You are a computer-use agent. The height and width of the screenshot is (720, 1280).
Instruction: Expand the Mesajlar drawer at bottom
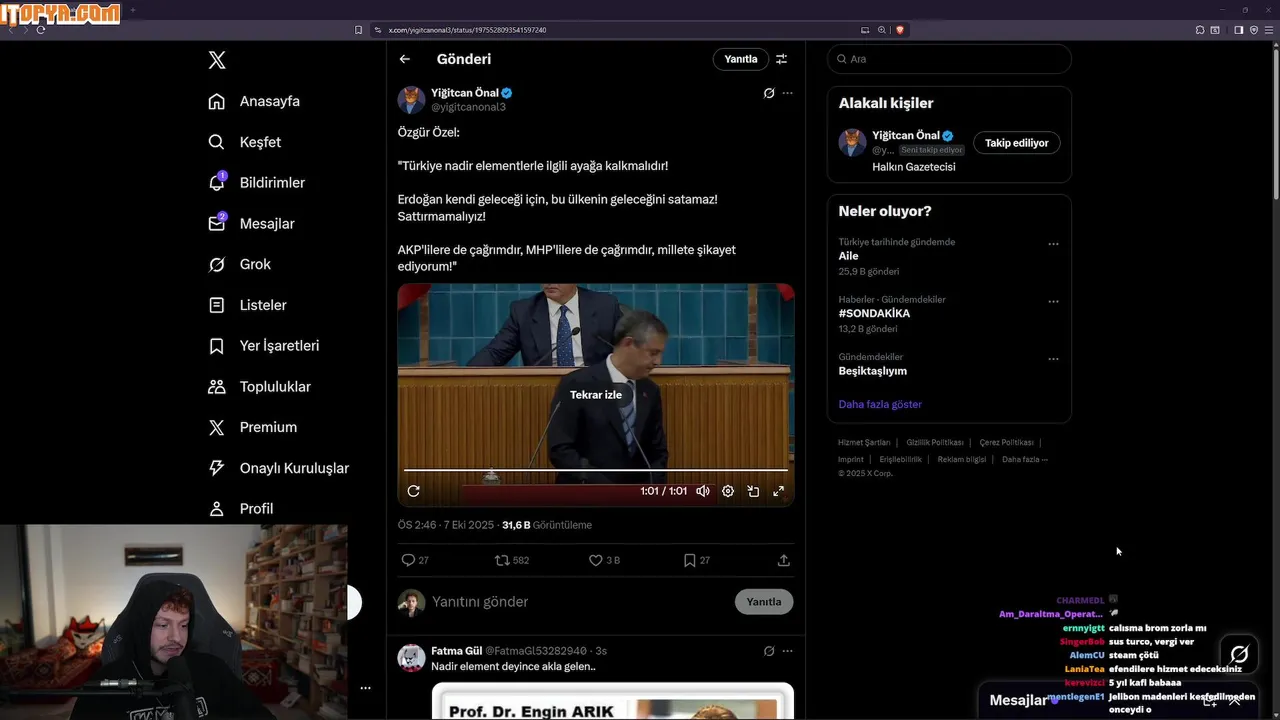(x=1234, y=701)
